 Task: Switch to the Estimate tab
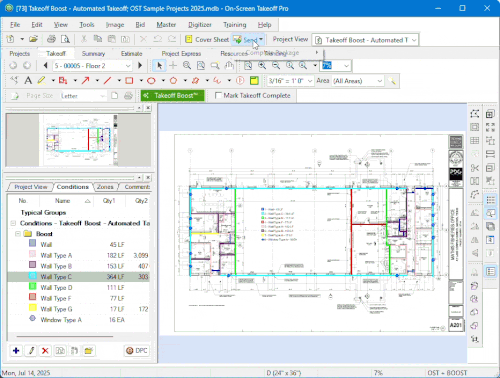131,54
